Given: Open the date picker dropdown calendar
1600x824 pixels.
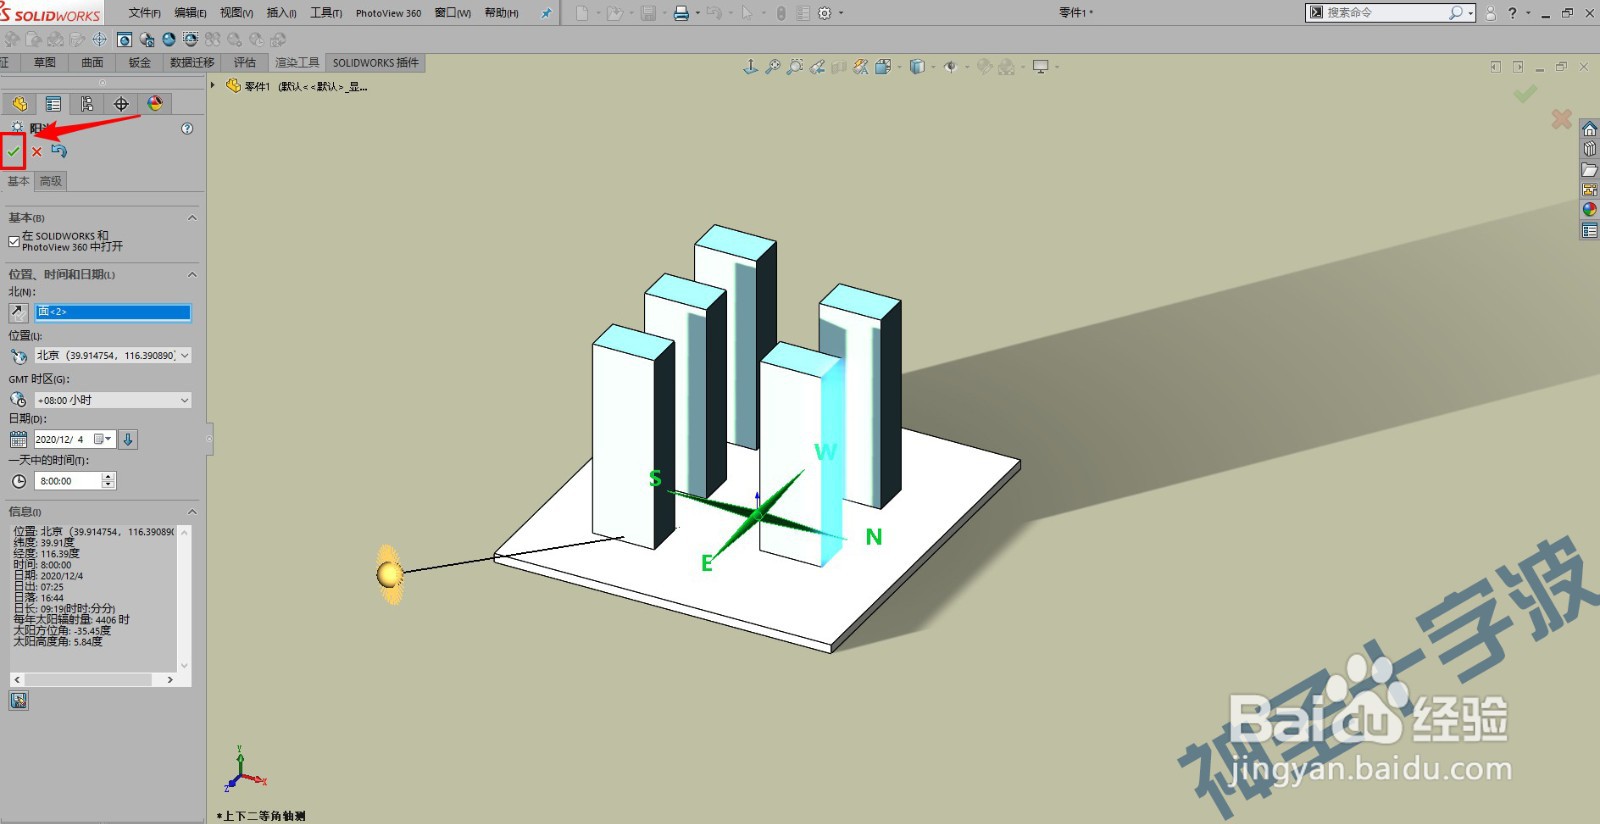Looking at the screenshot, I should click(x=103, y=439).
